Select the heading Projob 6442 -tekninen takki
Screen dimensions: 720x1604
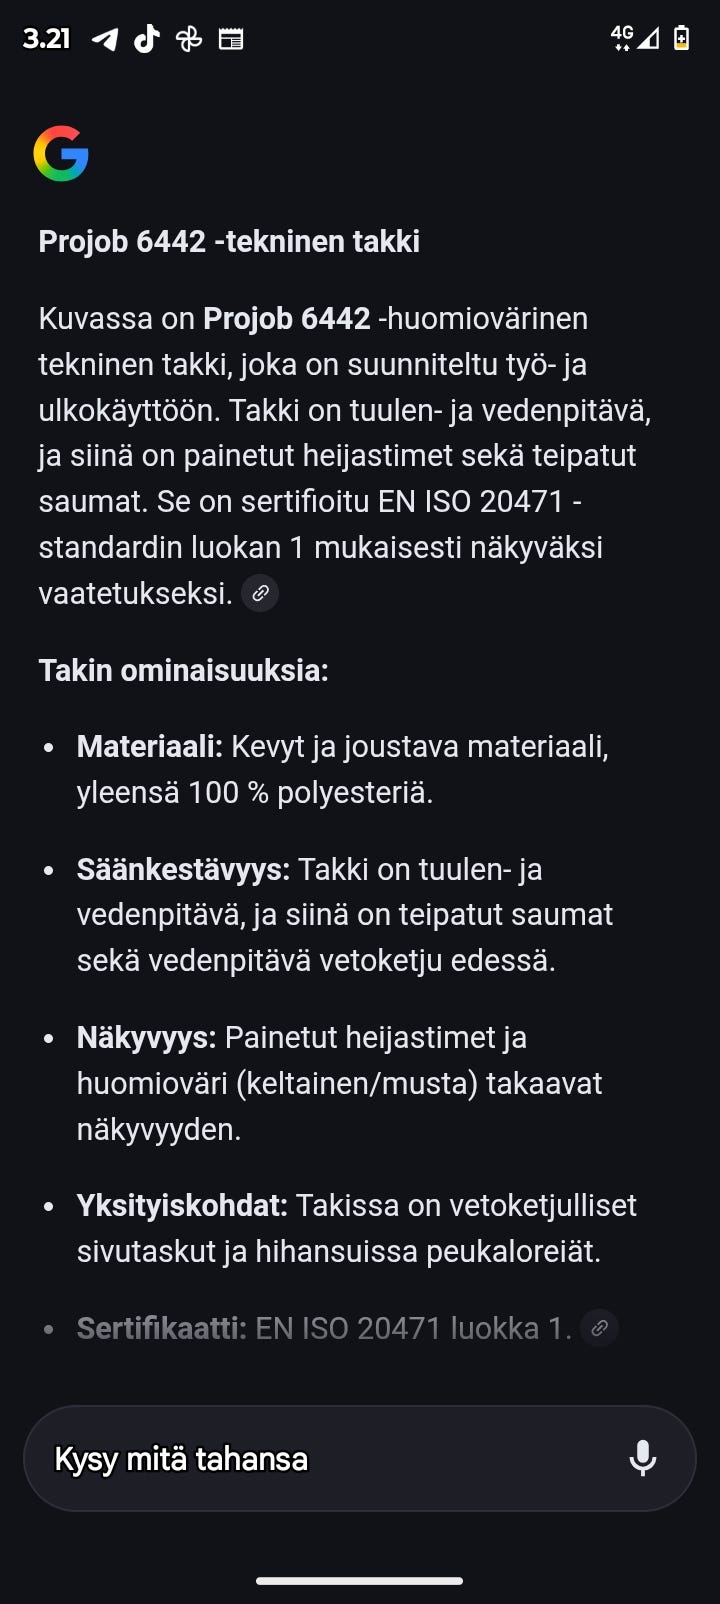[229, 241]
